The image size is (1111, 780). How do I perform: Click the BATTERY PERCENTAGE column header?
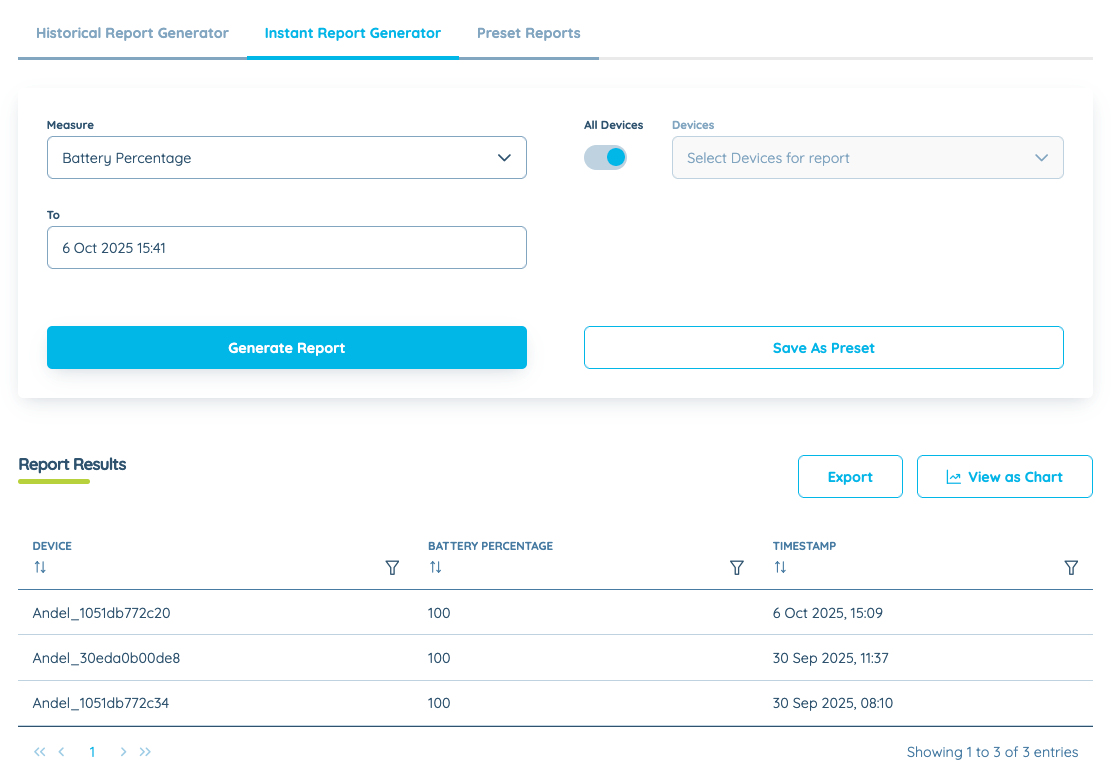[490, 546]
